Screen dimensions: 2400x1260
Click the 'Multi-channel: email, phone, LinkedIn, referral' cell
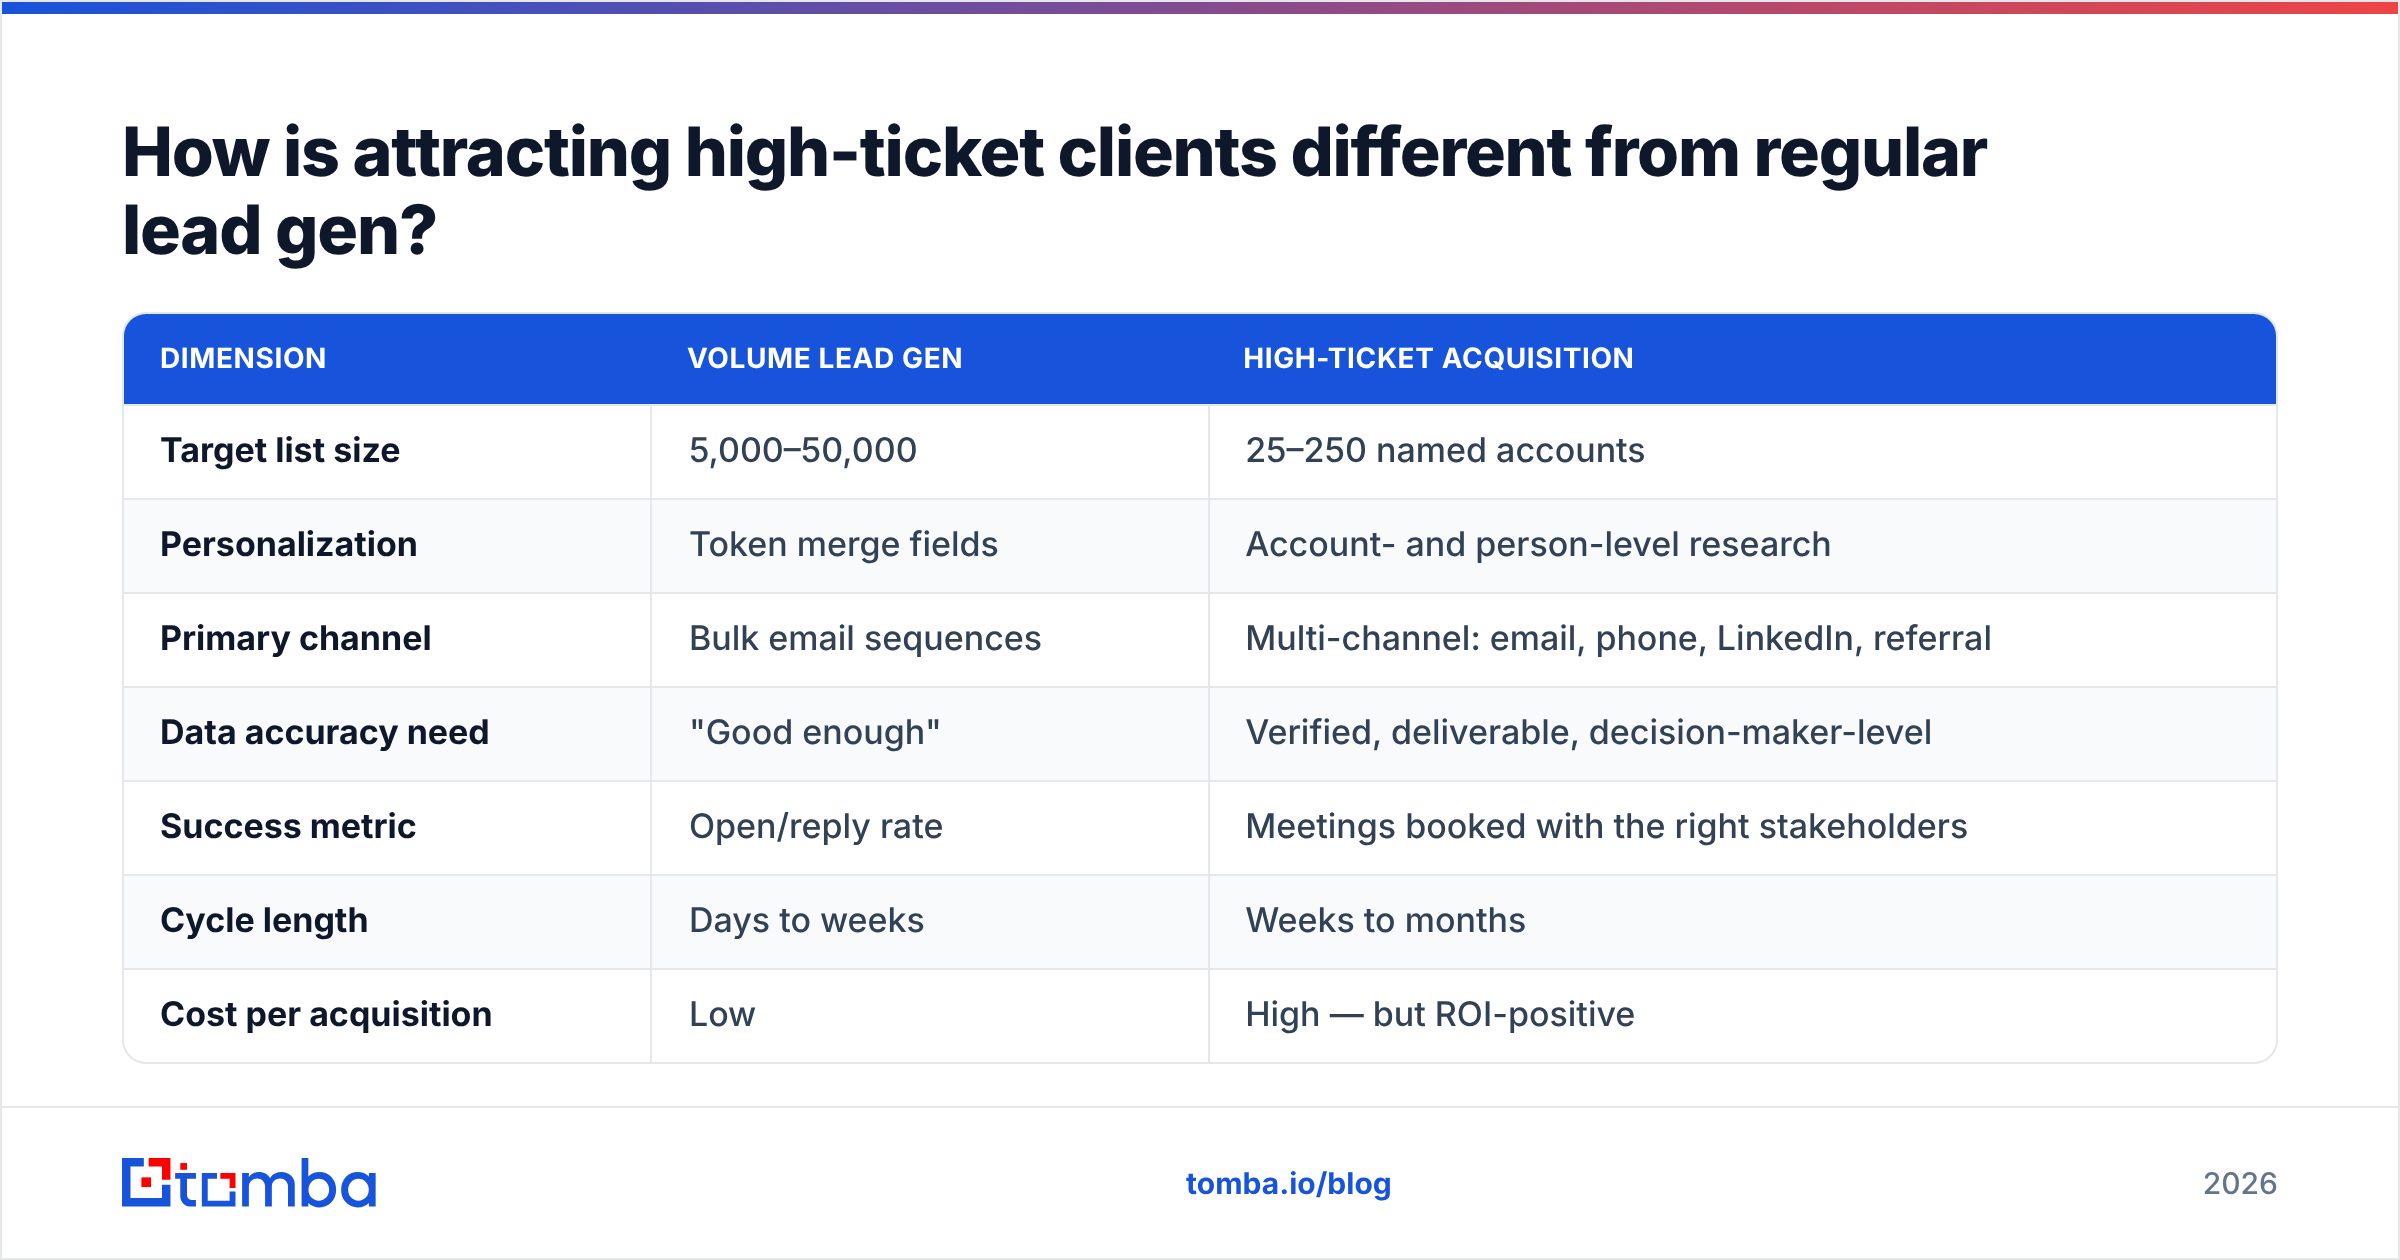click(x=1618, y=639)
